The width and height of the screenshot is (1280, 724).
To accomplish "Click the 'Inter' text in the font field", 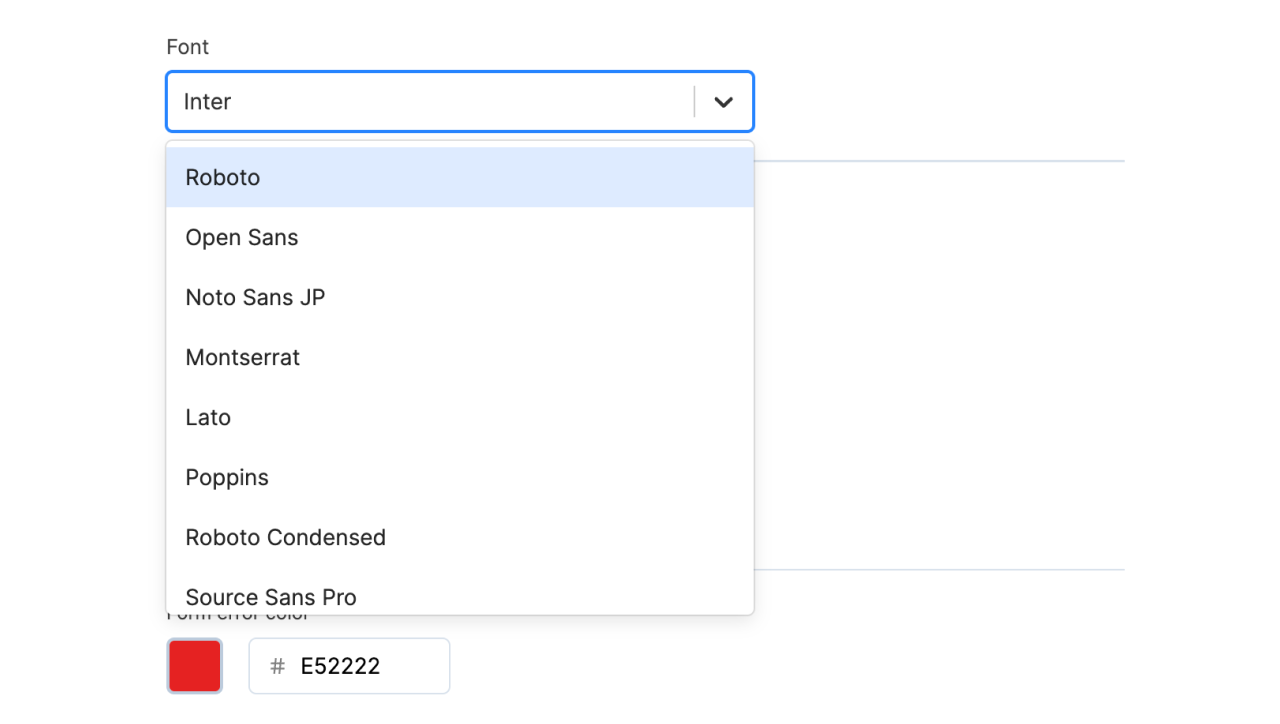I will [x=208, y=102].
